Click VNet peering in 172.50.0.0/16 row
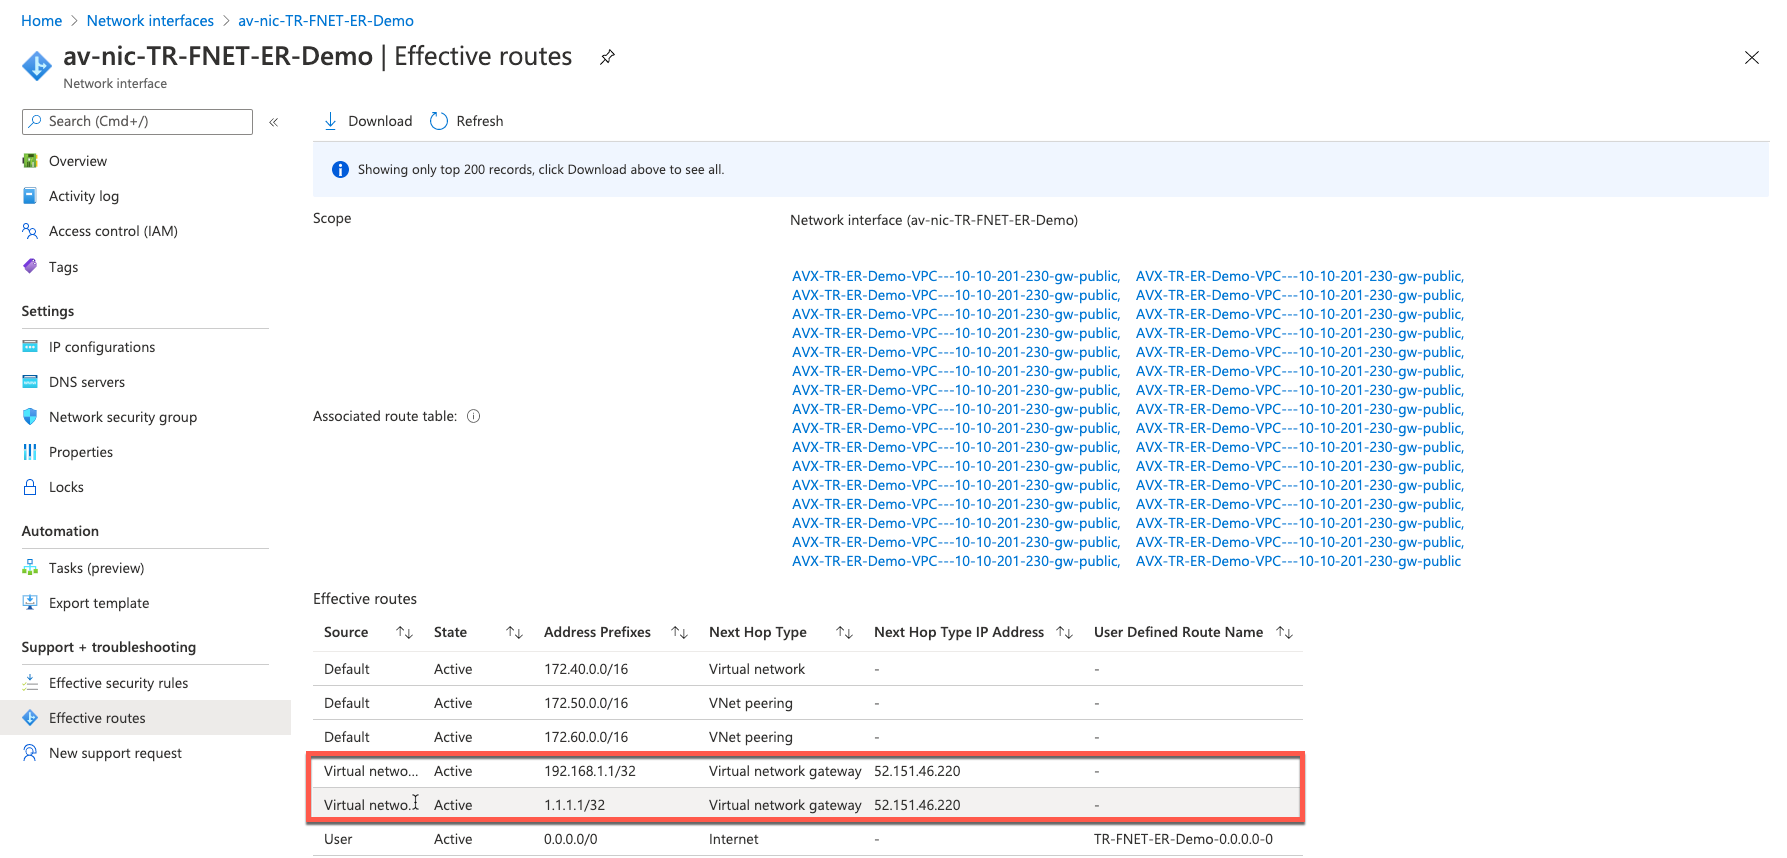 (x=751, y=703)
